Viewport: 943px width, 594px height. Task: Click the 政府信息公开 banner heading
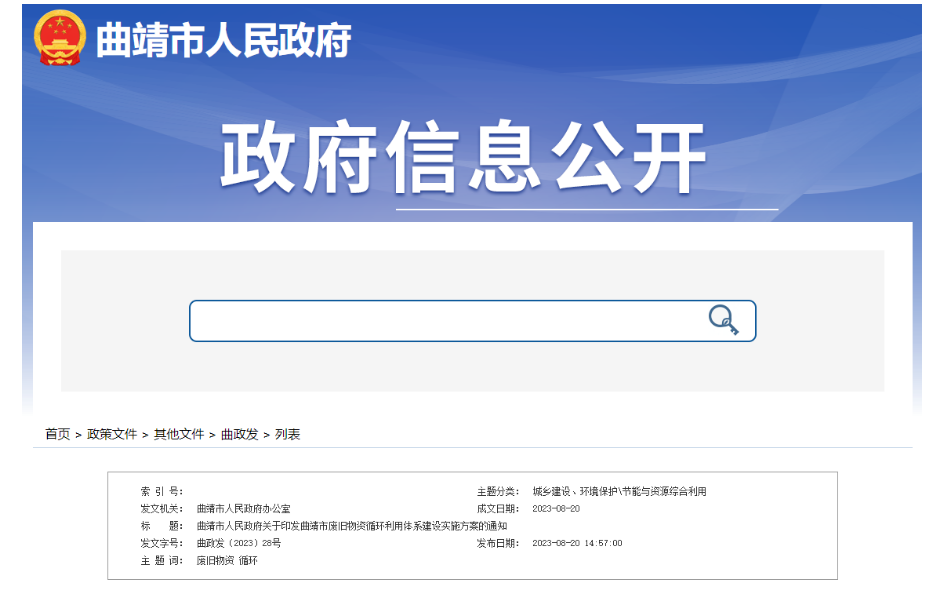point(464,158)
